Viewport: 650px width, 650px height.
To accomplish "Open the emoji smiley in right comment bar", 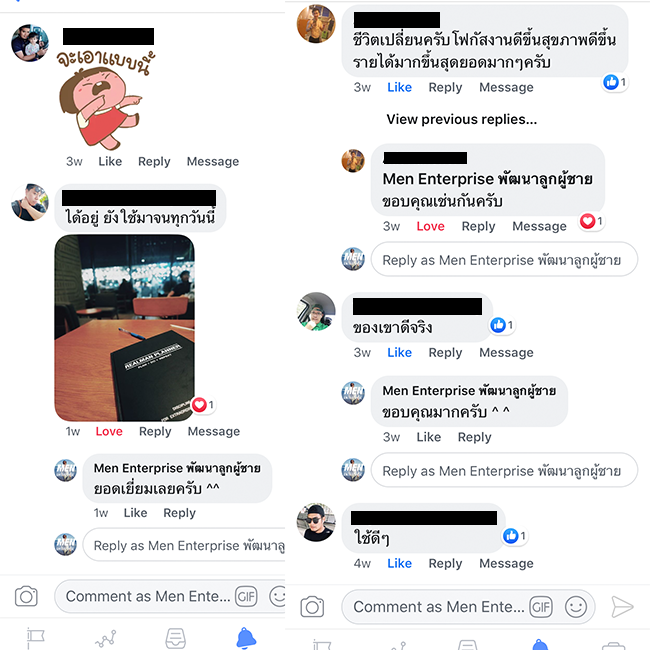I will [x=576, y=607].
